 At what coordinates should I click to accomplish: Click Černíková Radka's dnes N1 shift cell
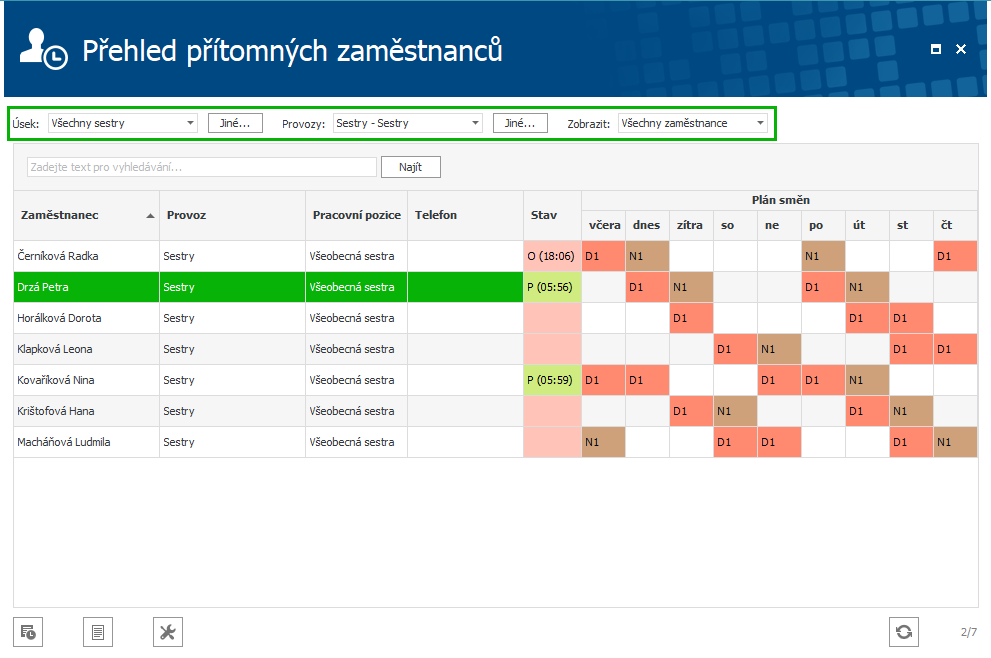[648, 256]
